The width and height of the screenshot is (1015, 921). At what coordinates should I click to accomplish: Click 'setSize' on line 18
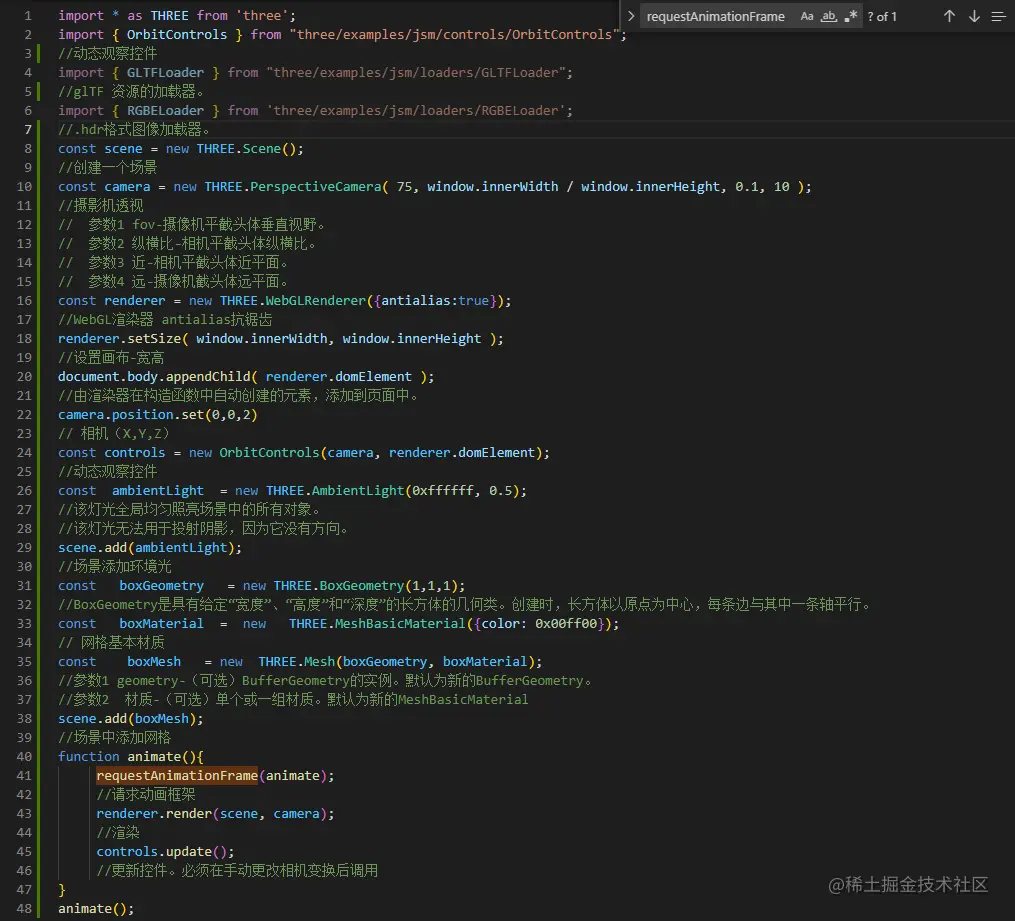154,338
